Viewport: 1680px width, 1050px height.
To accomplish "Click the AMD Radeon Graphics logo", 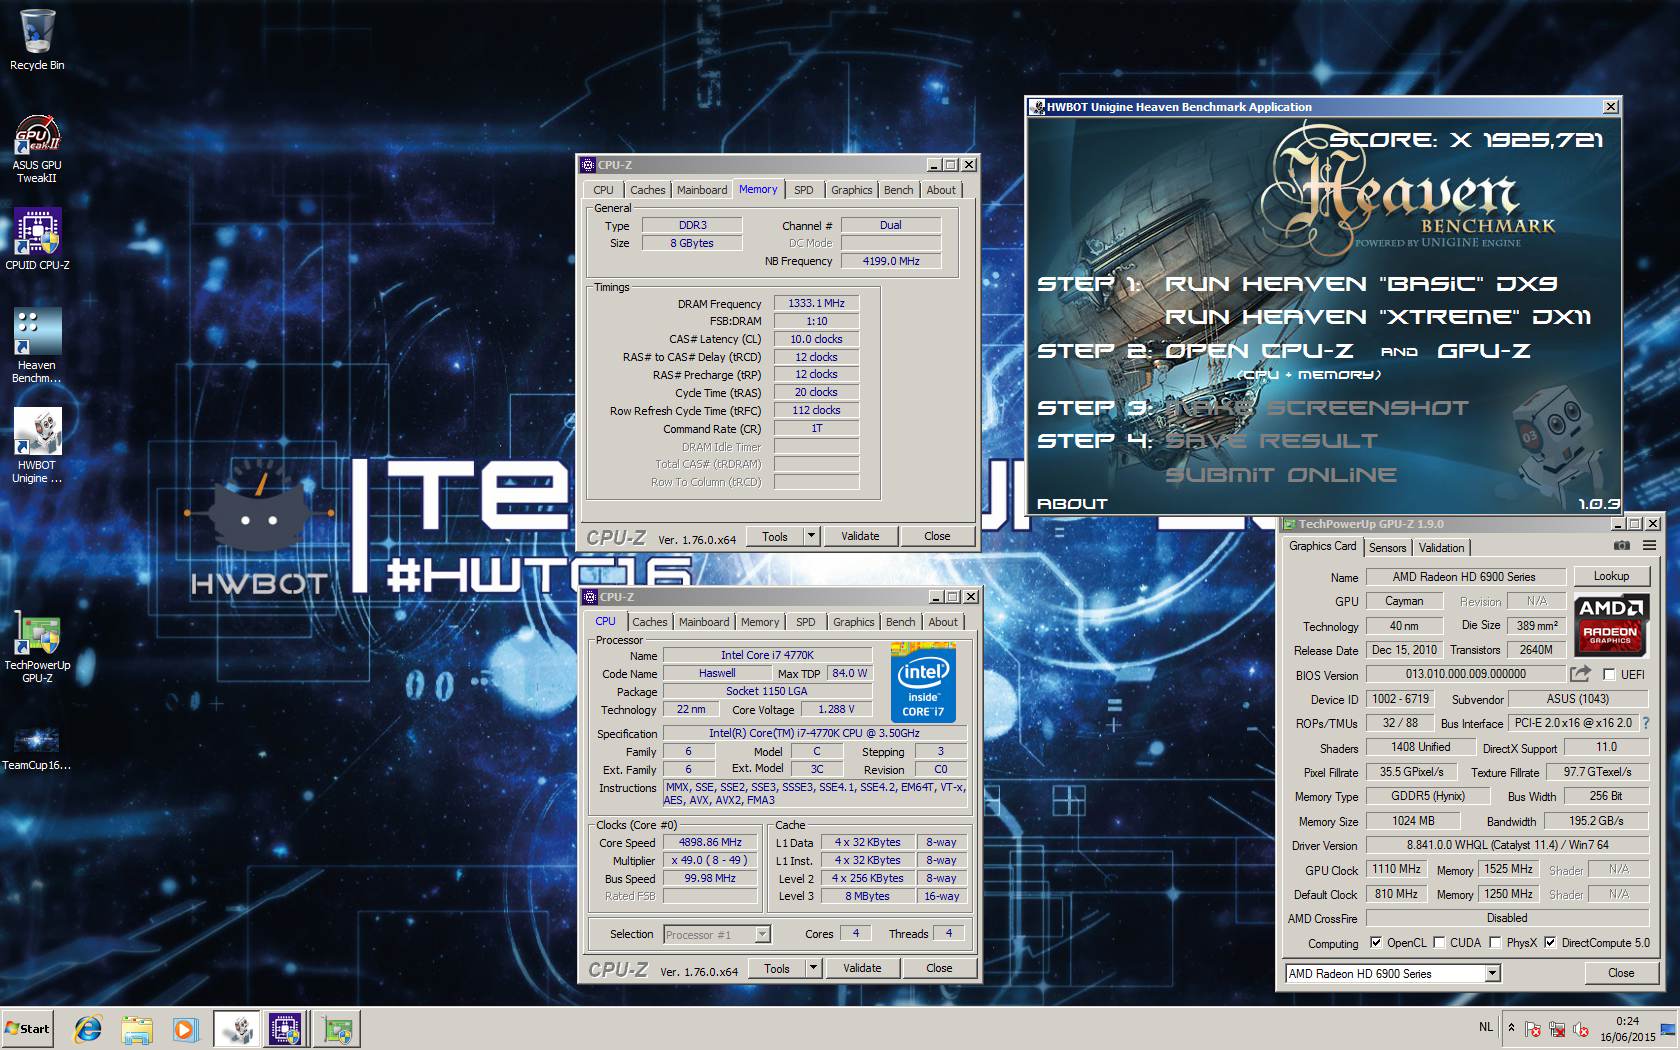I will pyautogui.click(x=1610, y=625).
